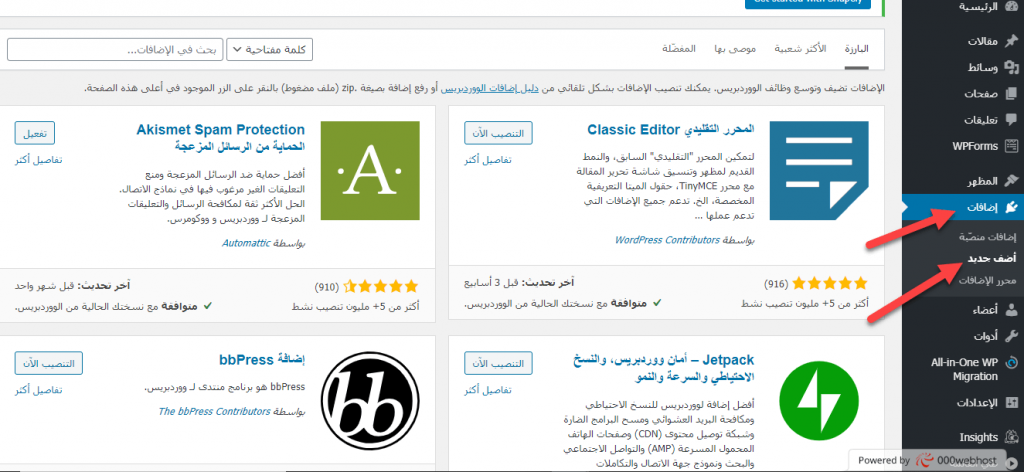The width and height of the screenshot is (1024, 472).
Task: Select the أضف جديد submenu item
Action: coord(993,259)
